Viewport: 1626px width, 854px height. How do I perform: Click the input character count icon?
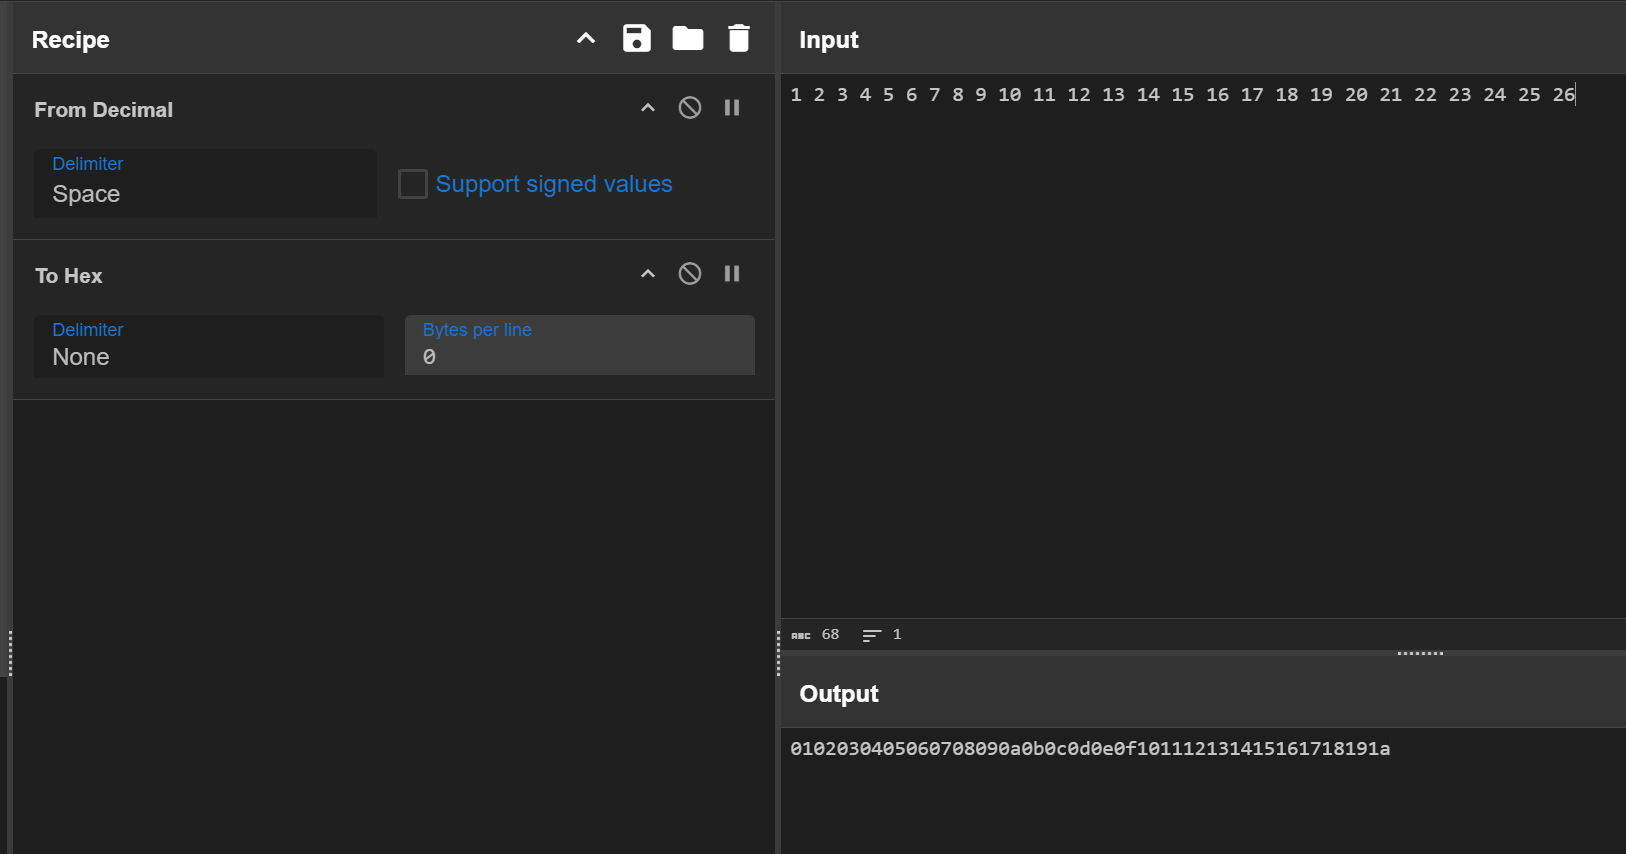point(801,635)
